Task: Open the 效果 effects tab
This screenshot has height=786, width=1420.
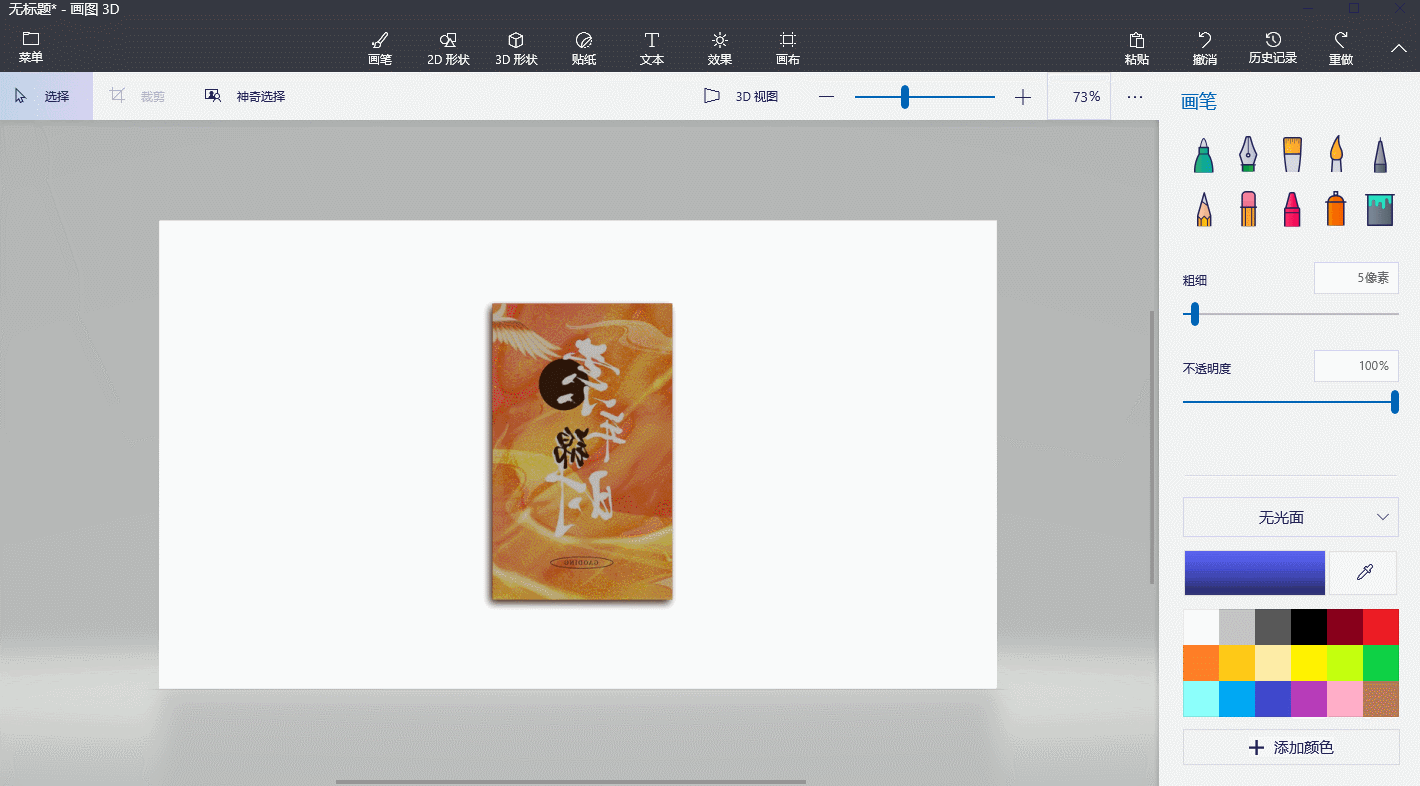Action: [x=720, y=48]
